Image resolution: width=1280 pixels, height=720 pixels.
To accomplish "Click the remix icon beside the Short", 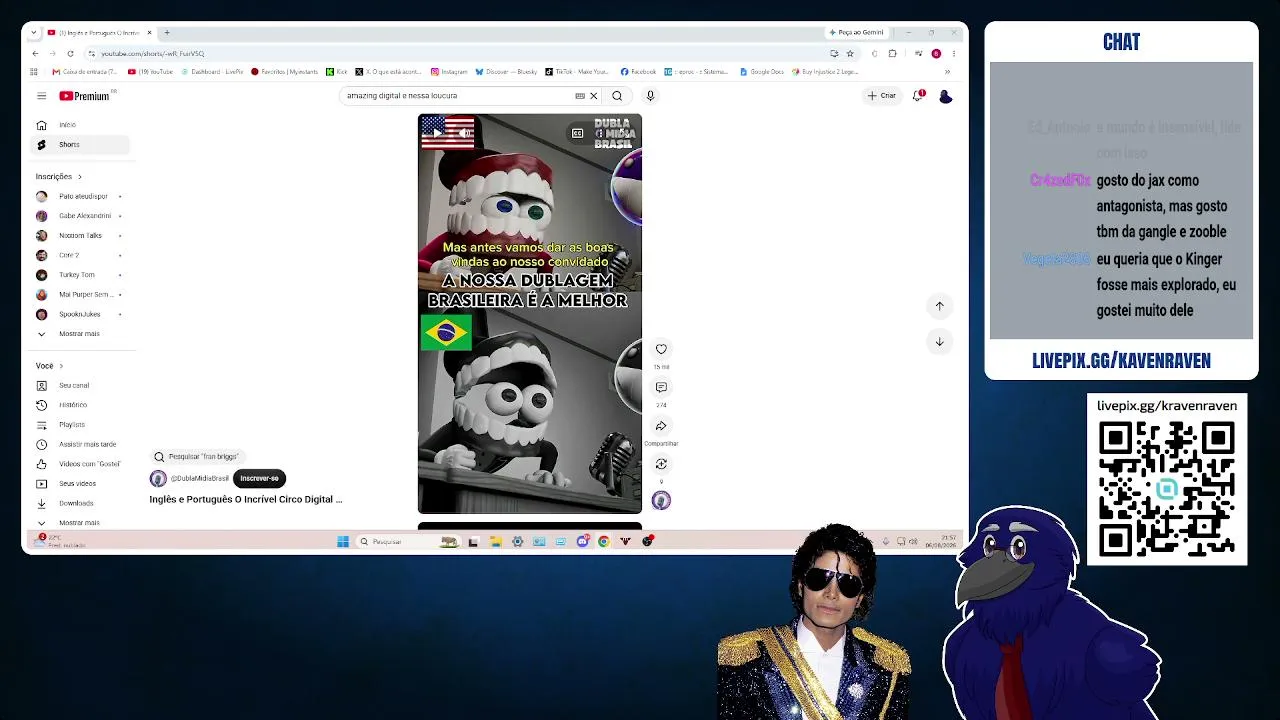I will tap(661, 464).
